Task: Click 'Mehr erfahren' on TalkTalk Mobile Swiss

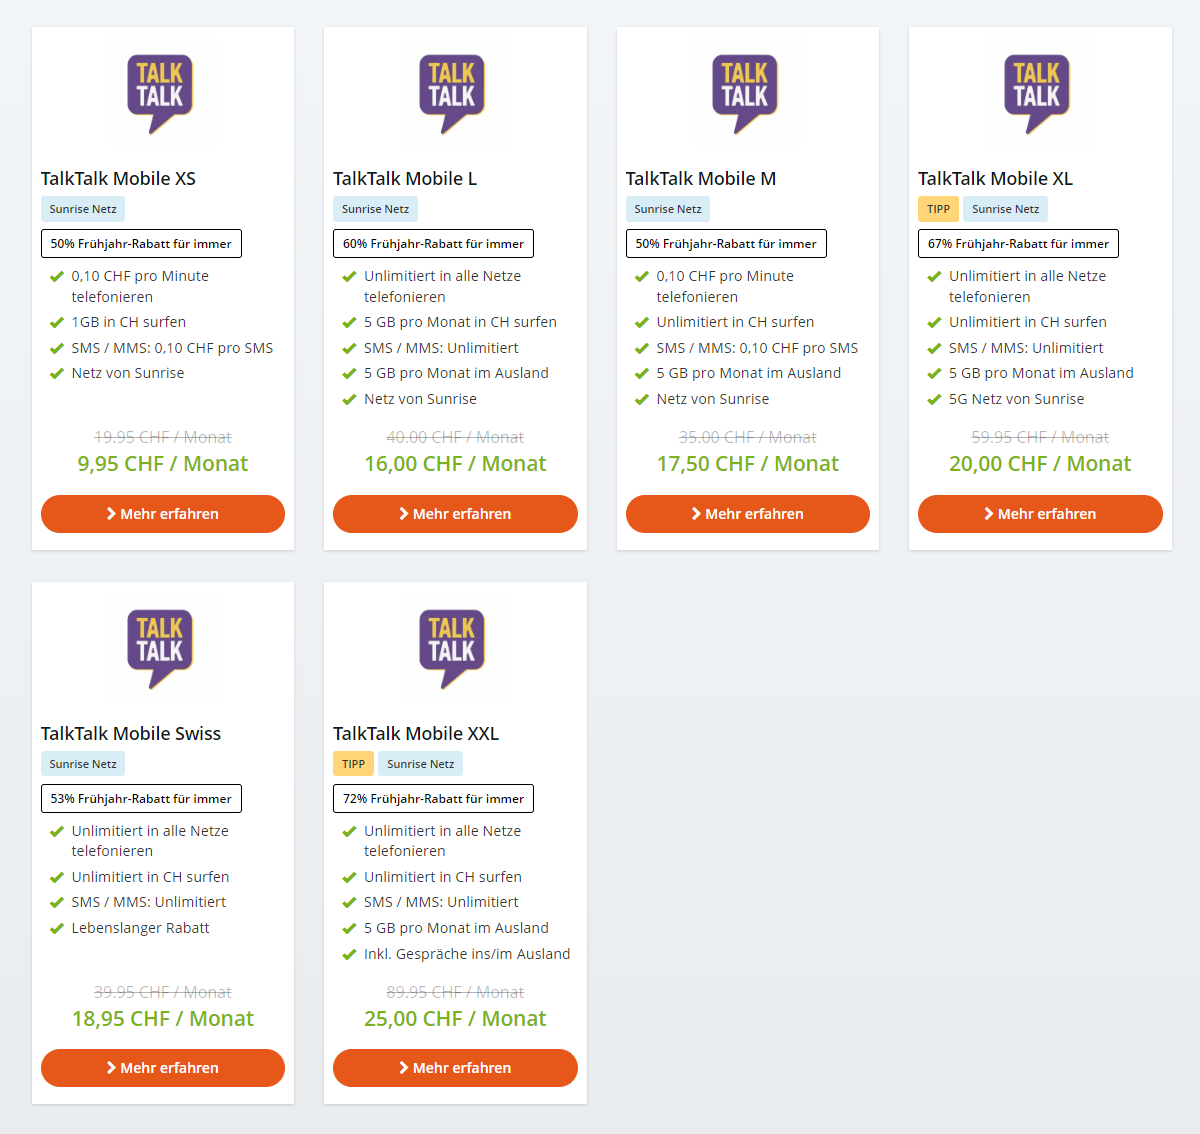Action: tap(163, 1068)
